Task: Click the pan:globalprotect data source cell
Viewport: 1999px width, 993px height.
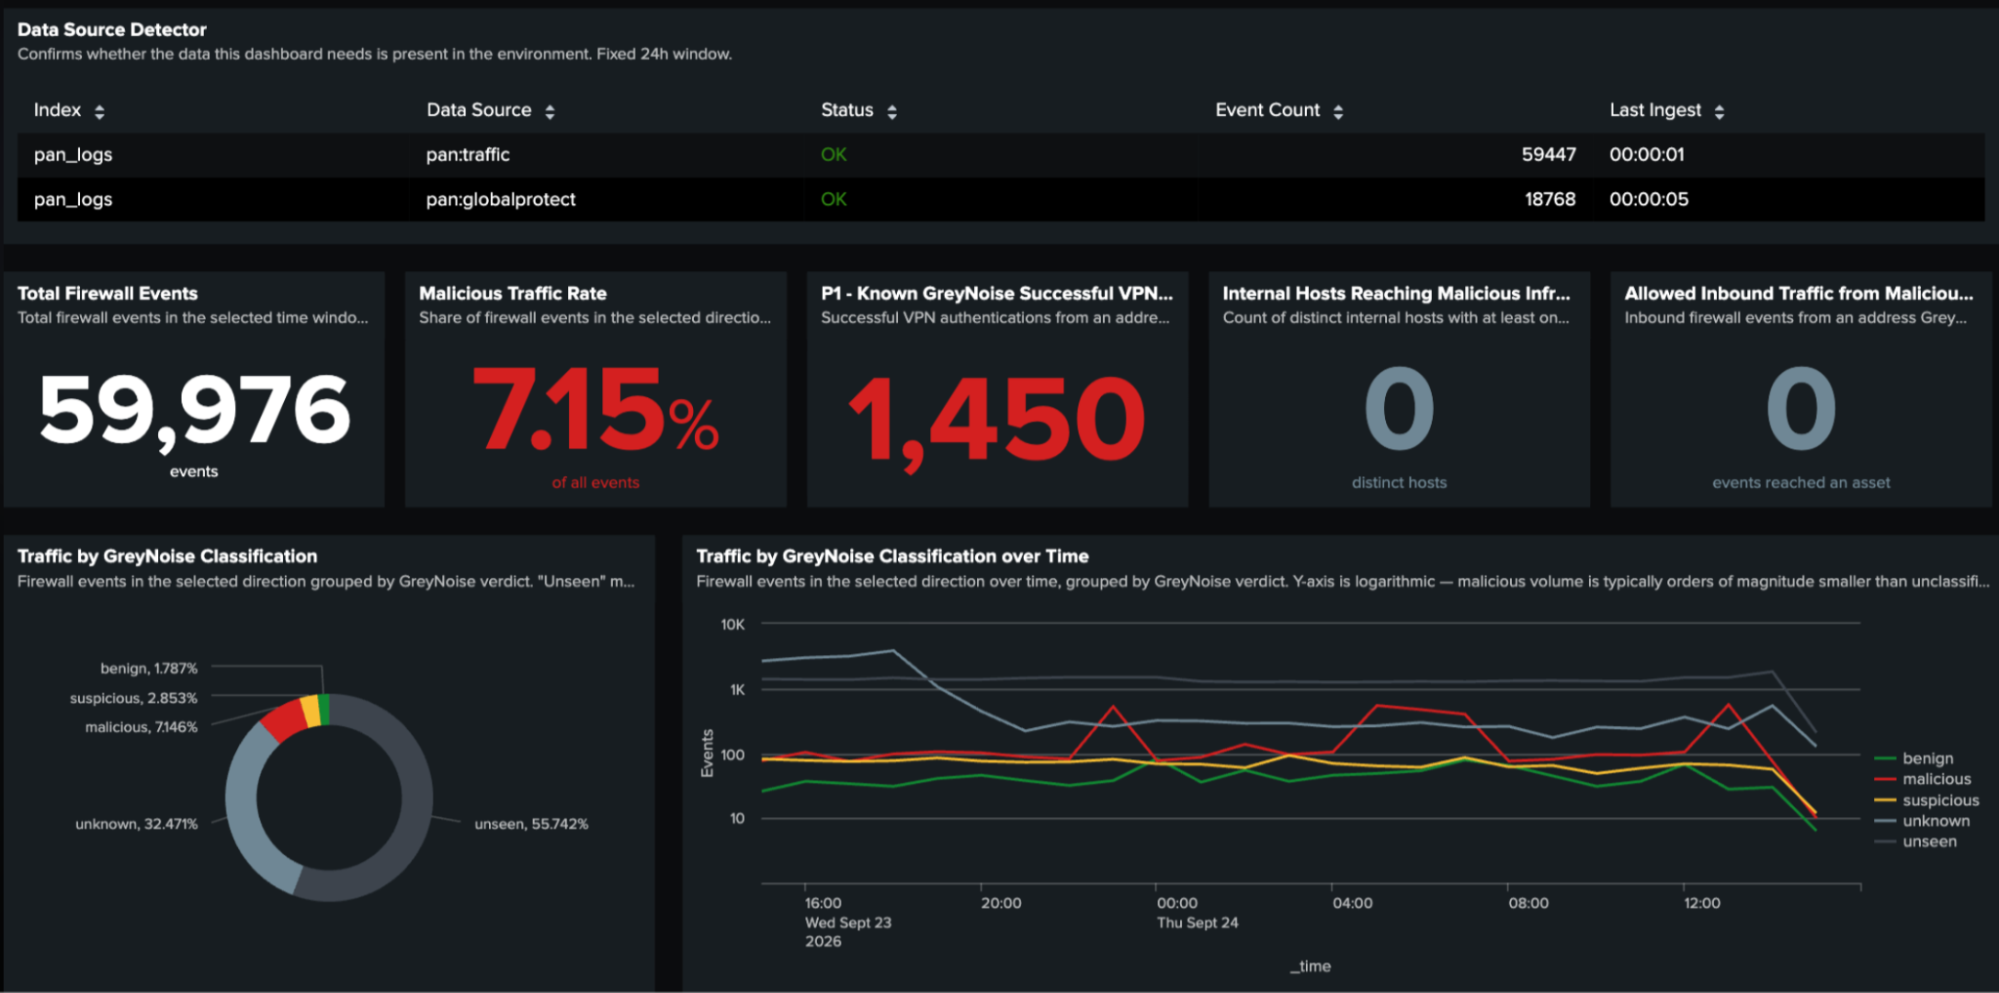Action: pyautogui.click(x=501, y=200)
